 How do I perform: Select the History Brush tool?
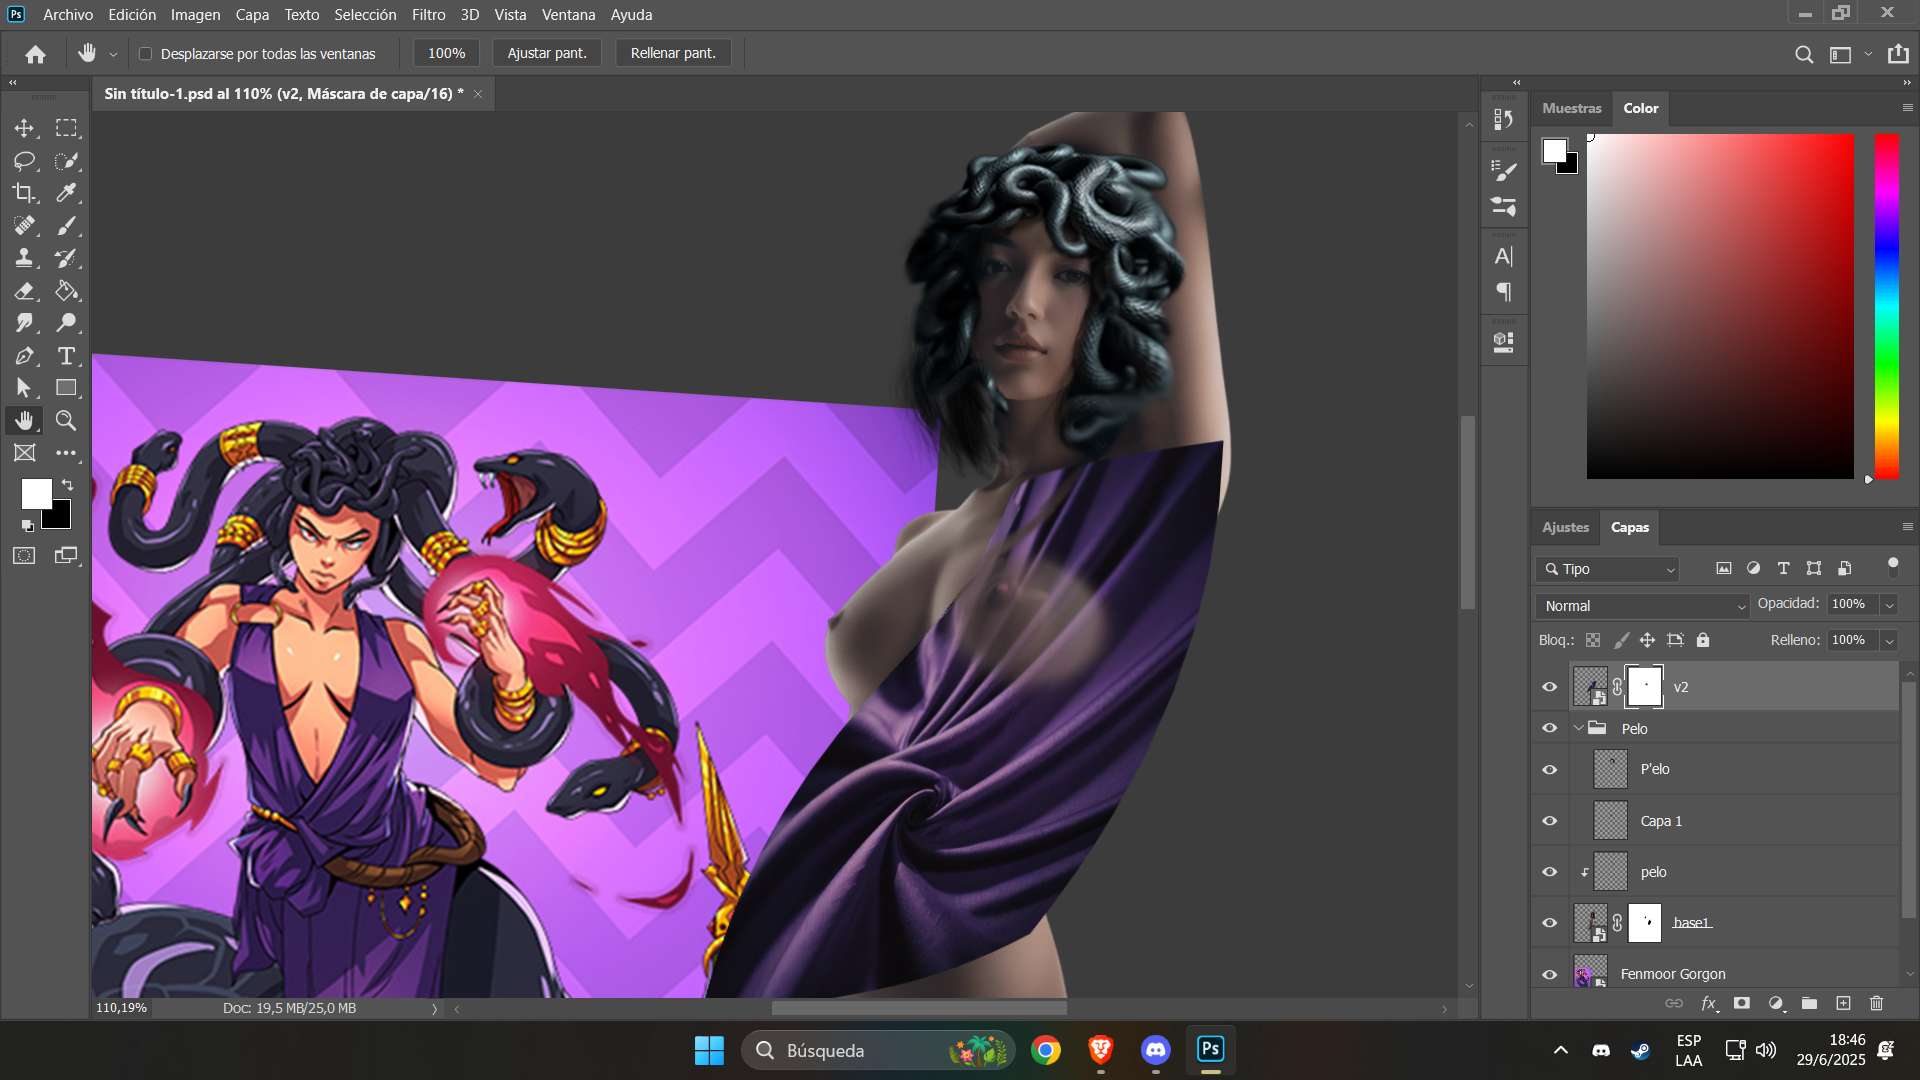[66, 258]
